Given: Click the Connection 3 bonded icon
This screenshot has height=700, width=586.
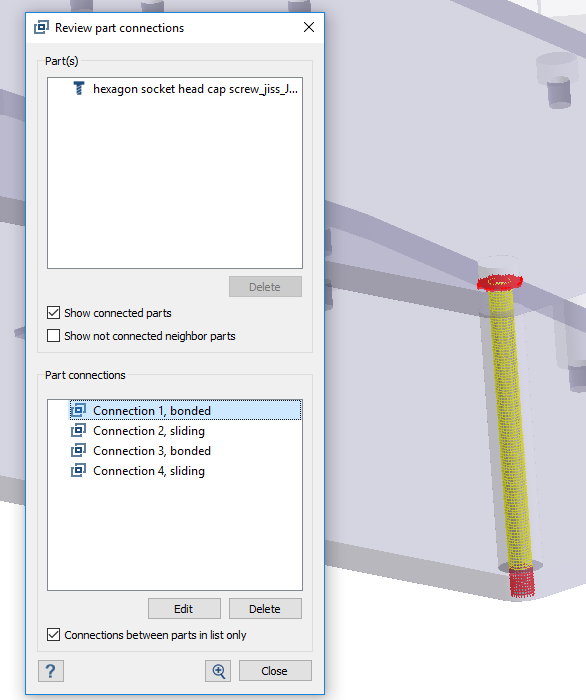Looking at the screenshot, I should tap(79, 450).
